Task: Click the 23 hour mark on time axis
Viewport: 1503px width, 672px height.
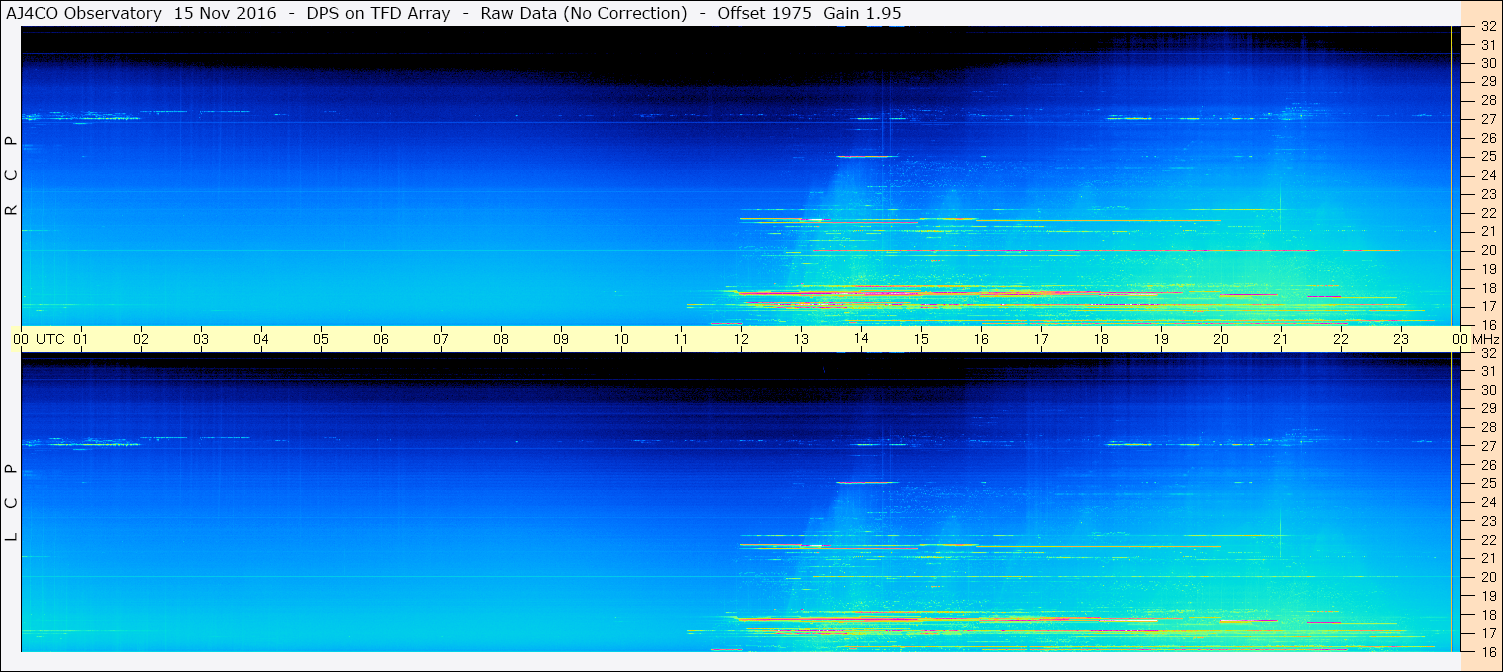Action: point(1401,339)
